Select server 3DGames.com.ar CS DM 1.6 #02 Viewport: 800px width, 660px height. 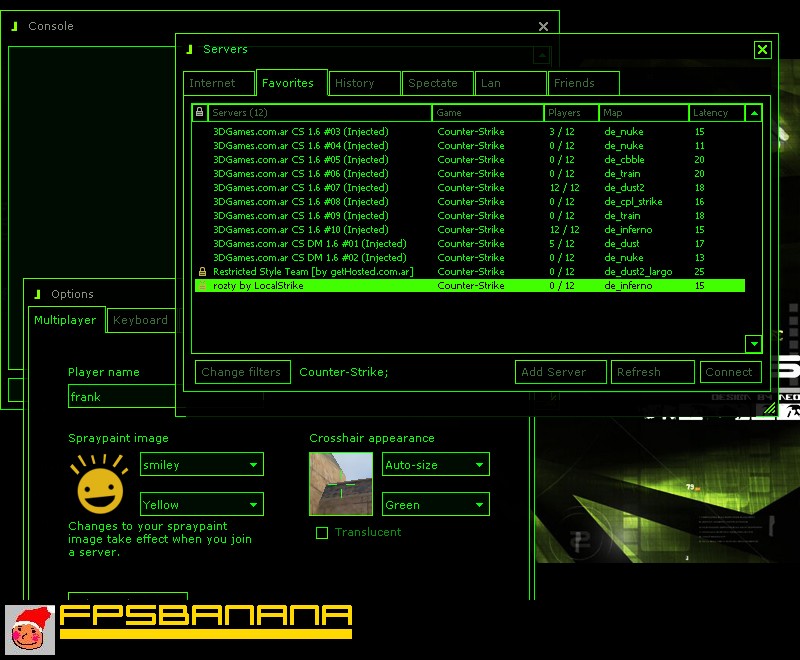pos(470,258)
